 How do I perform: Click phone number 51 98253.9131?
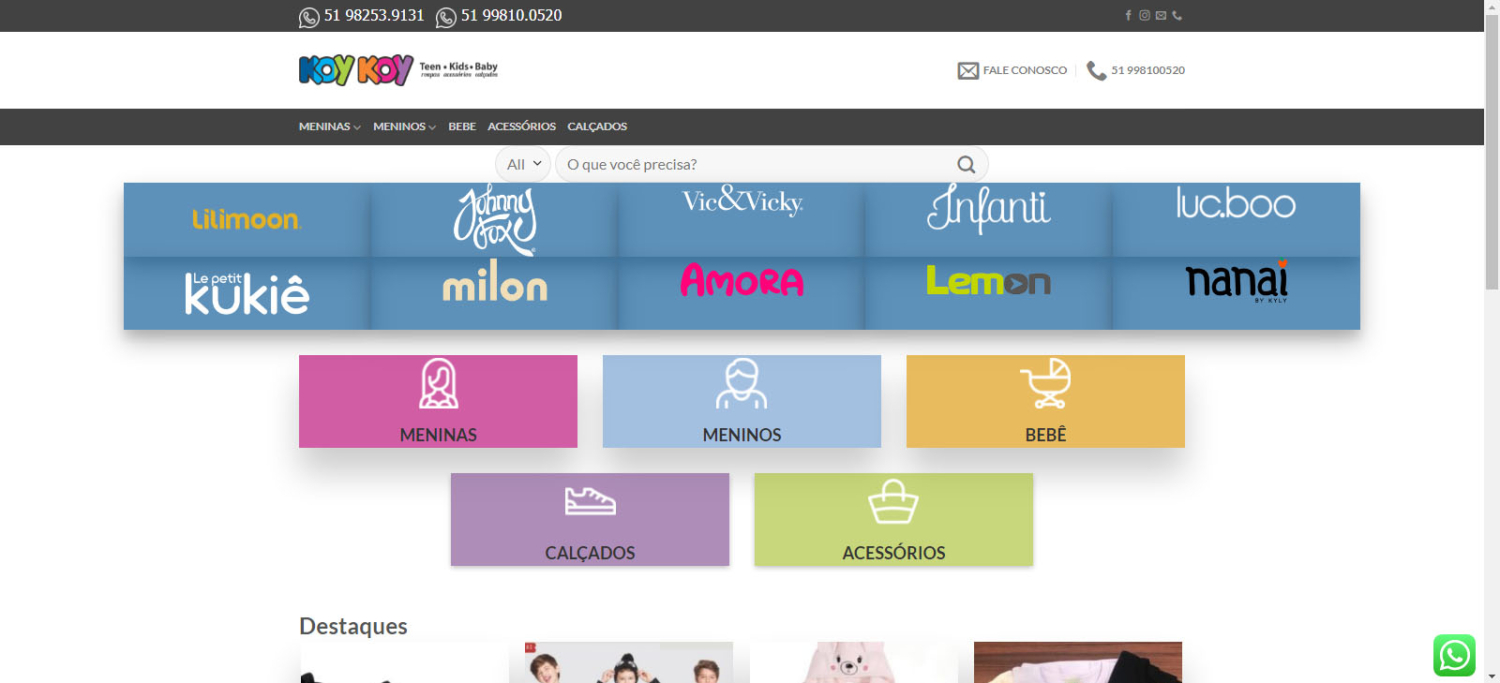374,16
